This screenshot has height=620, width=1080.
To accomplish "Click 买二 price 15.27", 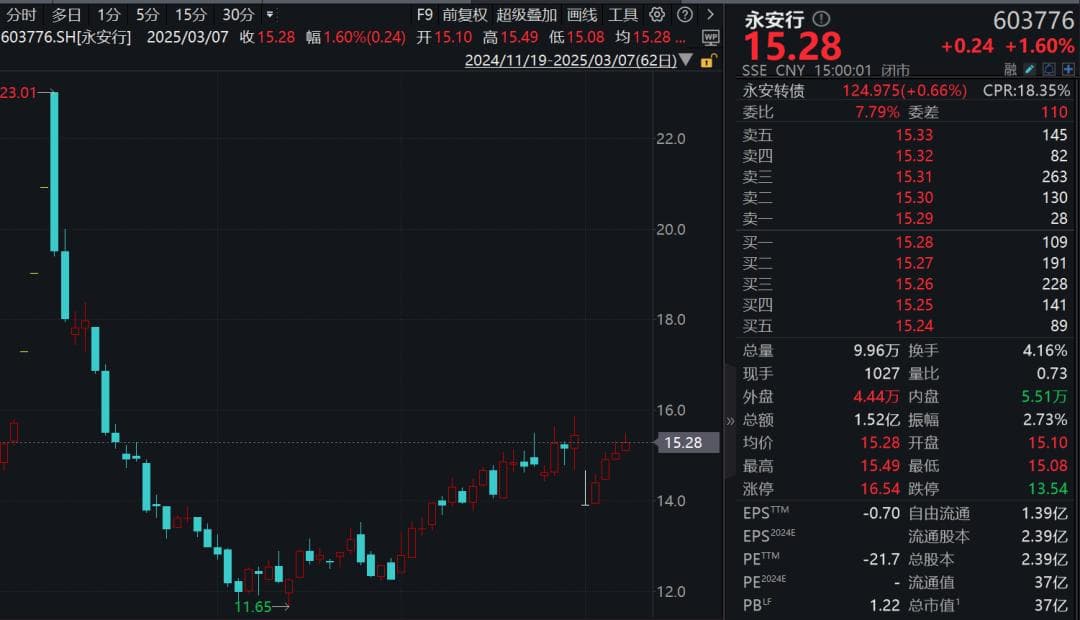I will point(914,263).
